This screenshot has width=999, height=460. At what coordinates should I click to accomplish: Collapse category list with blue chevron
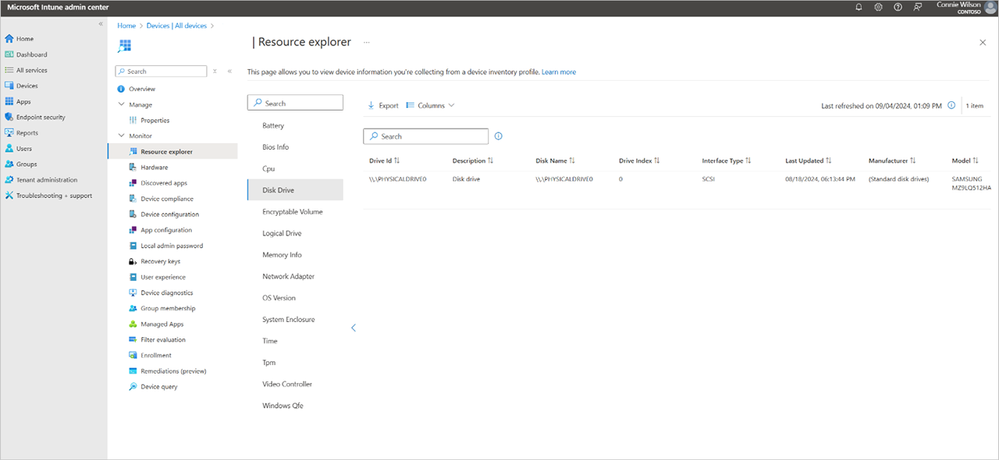coord(354,328)
